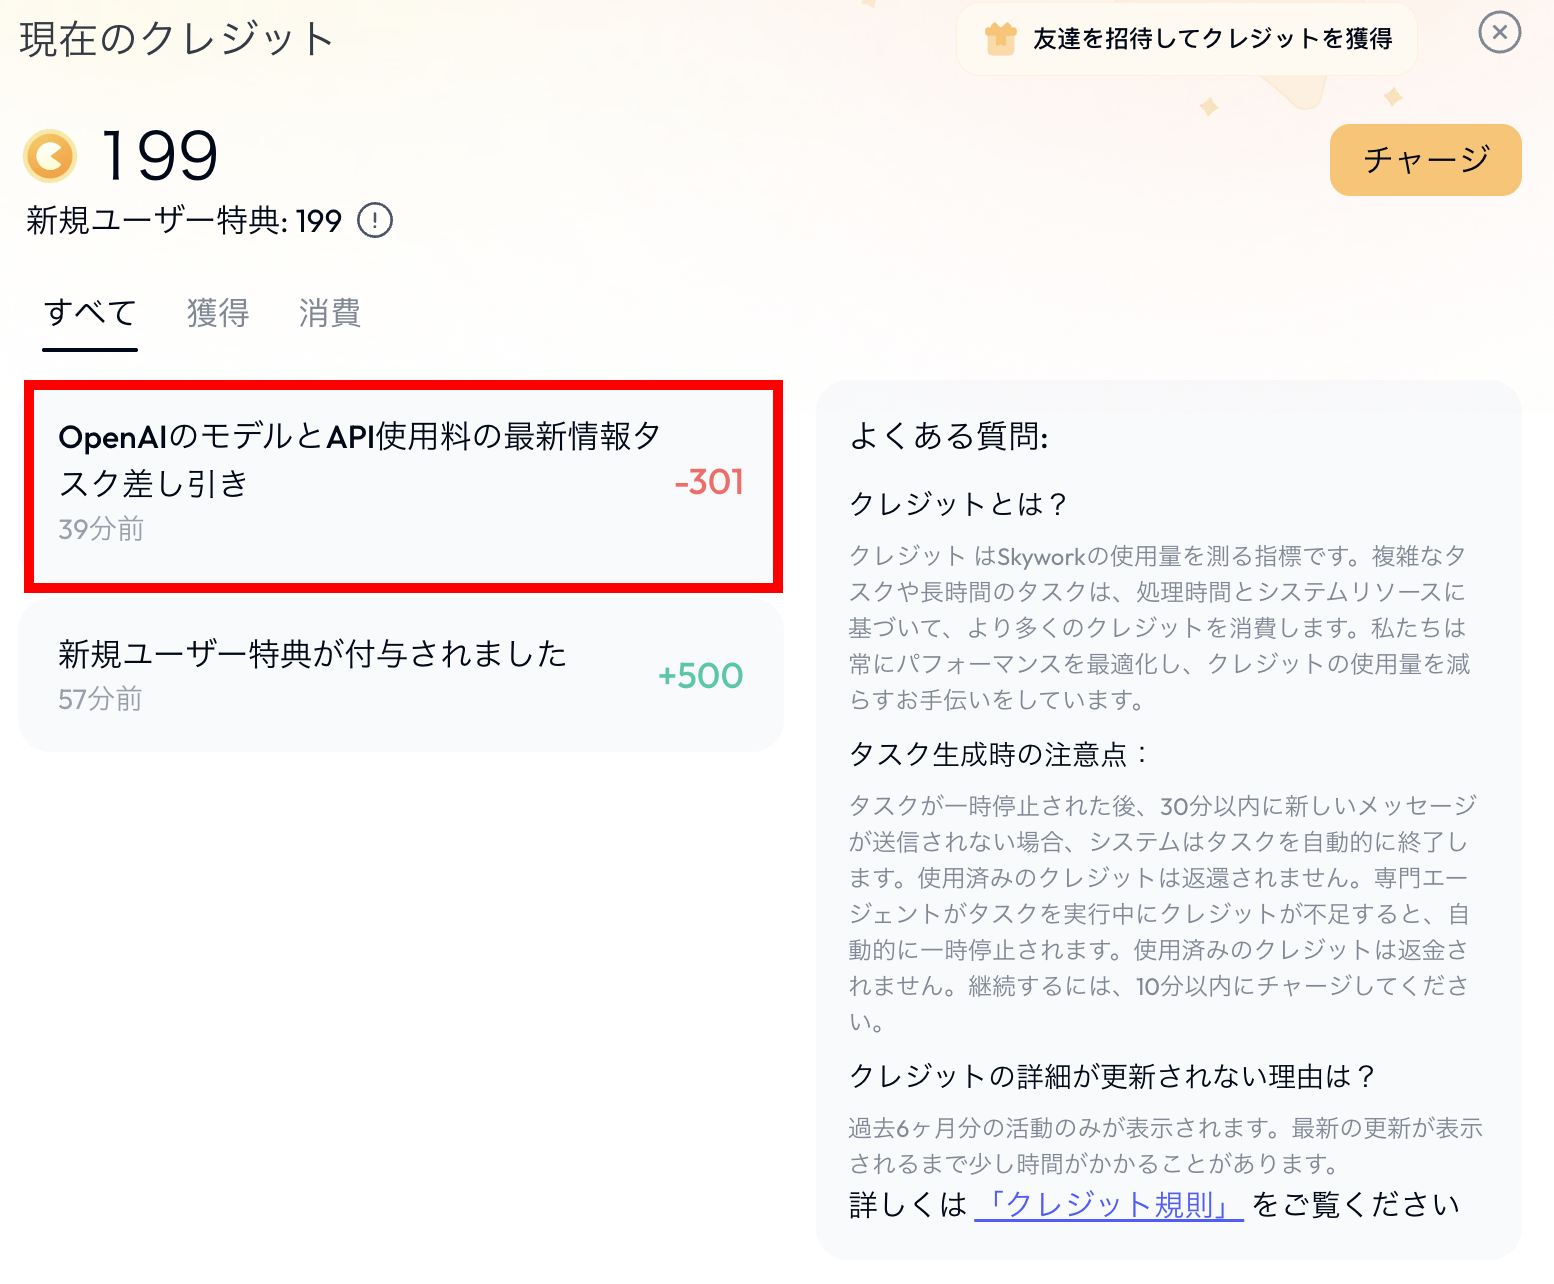Click the 199 credit balance number
This screenshot has height=1284, width=1554.
pyautogui.click(x=160, y=156)
